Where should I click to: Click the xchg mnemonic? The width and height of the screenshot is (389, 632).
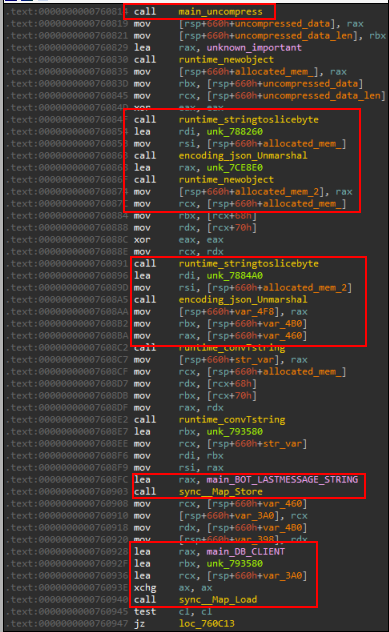(145, 588)
